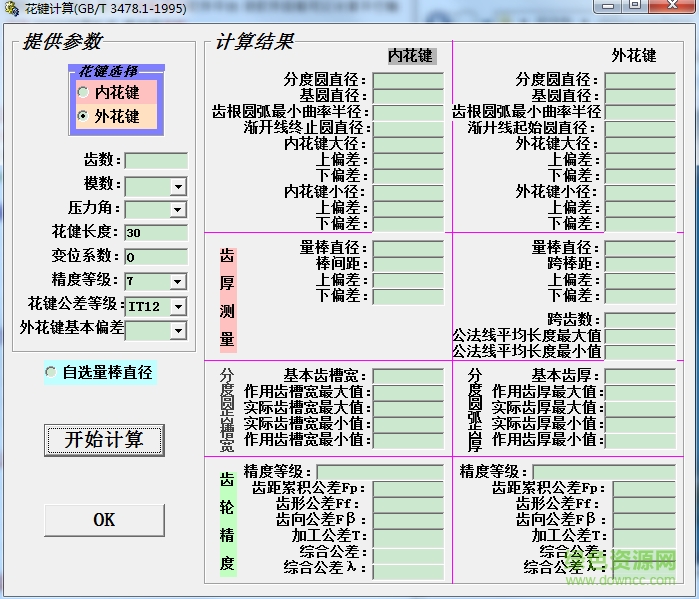Viewport: 699px width, 599px height.
Task: Click the 跨棒距 result field
Action: pos(640,264)
